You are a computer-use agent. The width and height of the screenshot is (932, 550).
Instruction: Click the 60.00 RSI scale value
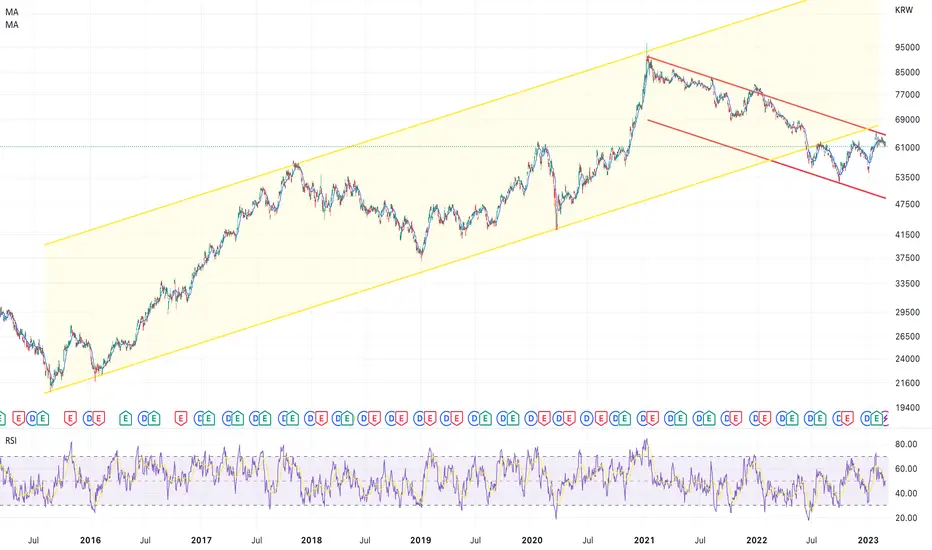pos(906,469)
